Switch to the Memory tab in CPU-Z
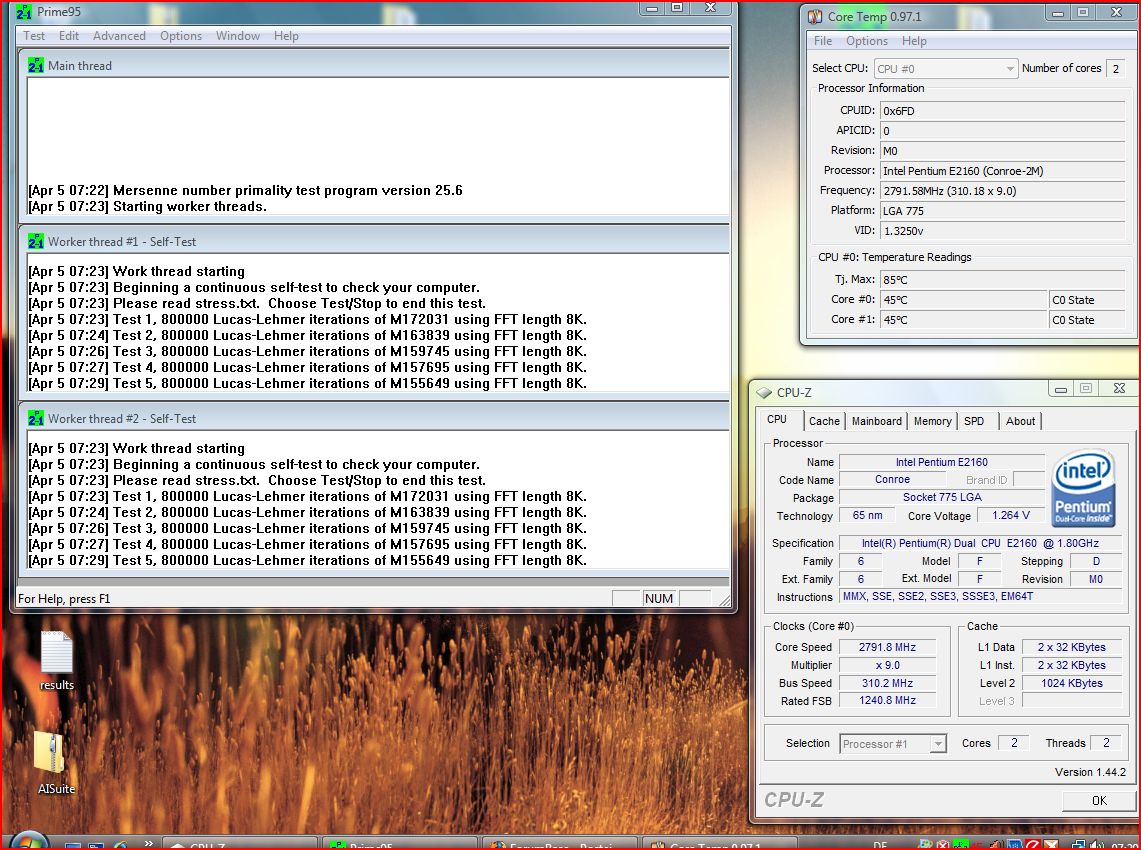 click(x=932, y=421)
